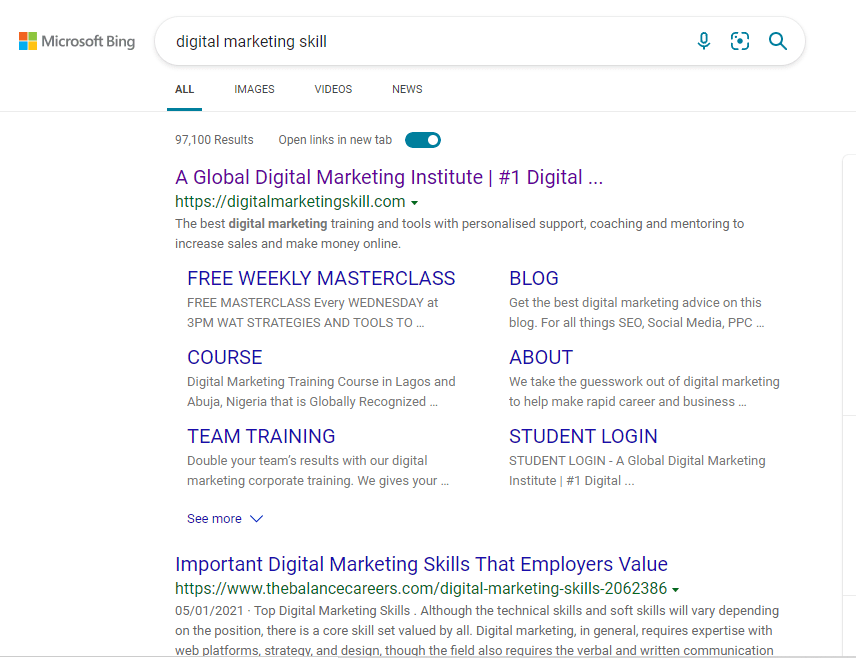Click the Microsoft Bing logo
The image size is (856, 658).
[x=77, y=42]
